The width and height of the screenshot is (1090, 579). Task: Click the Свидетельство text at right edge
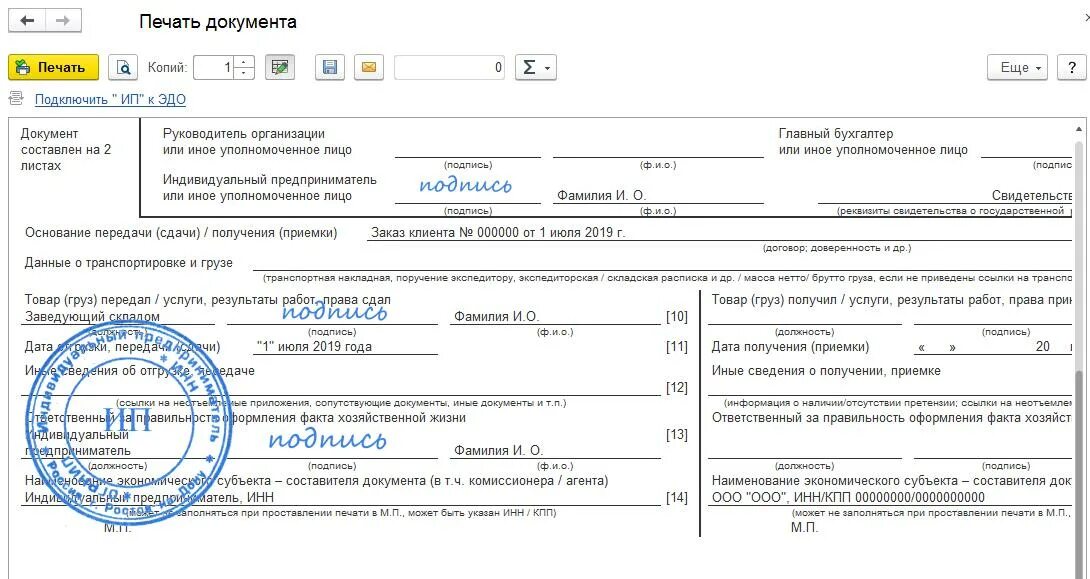point(1032,196)
